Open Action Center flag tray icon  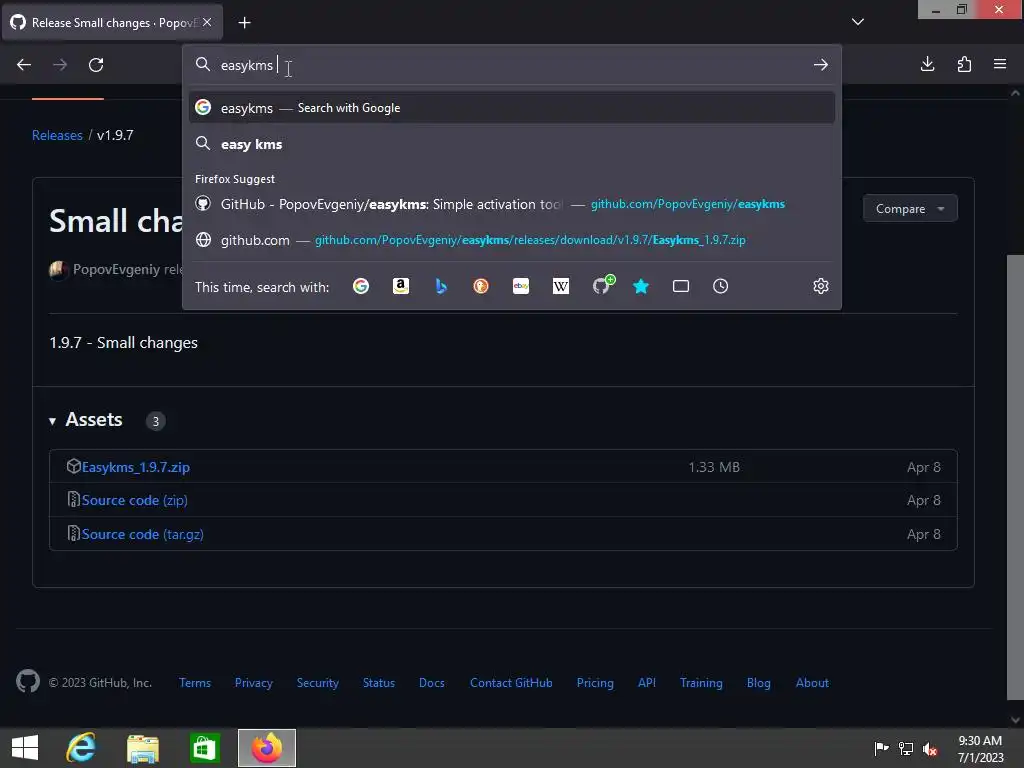click(881, 748)
